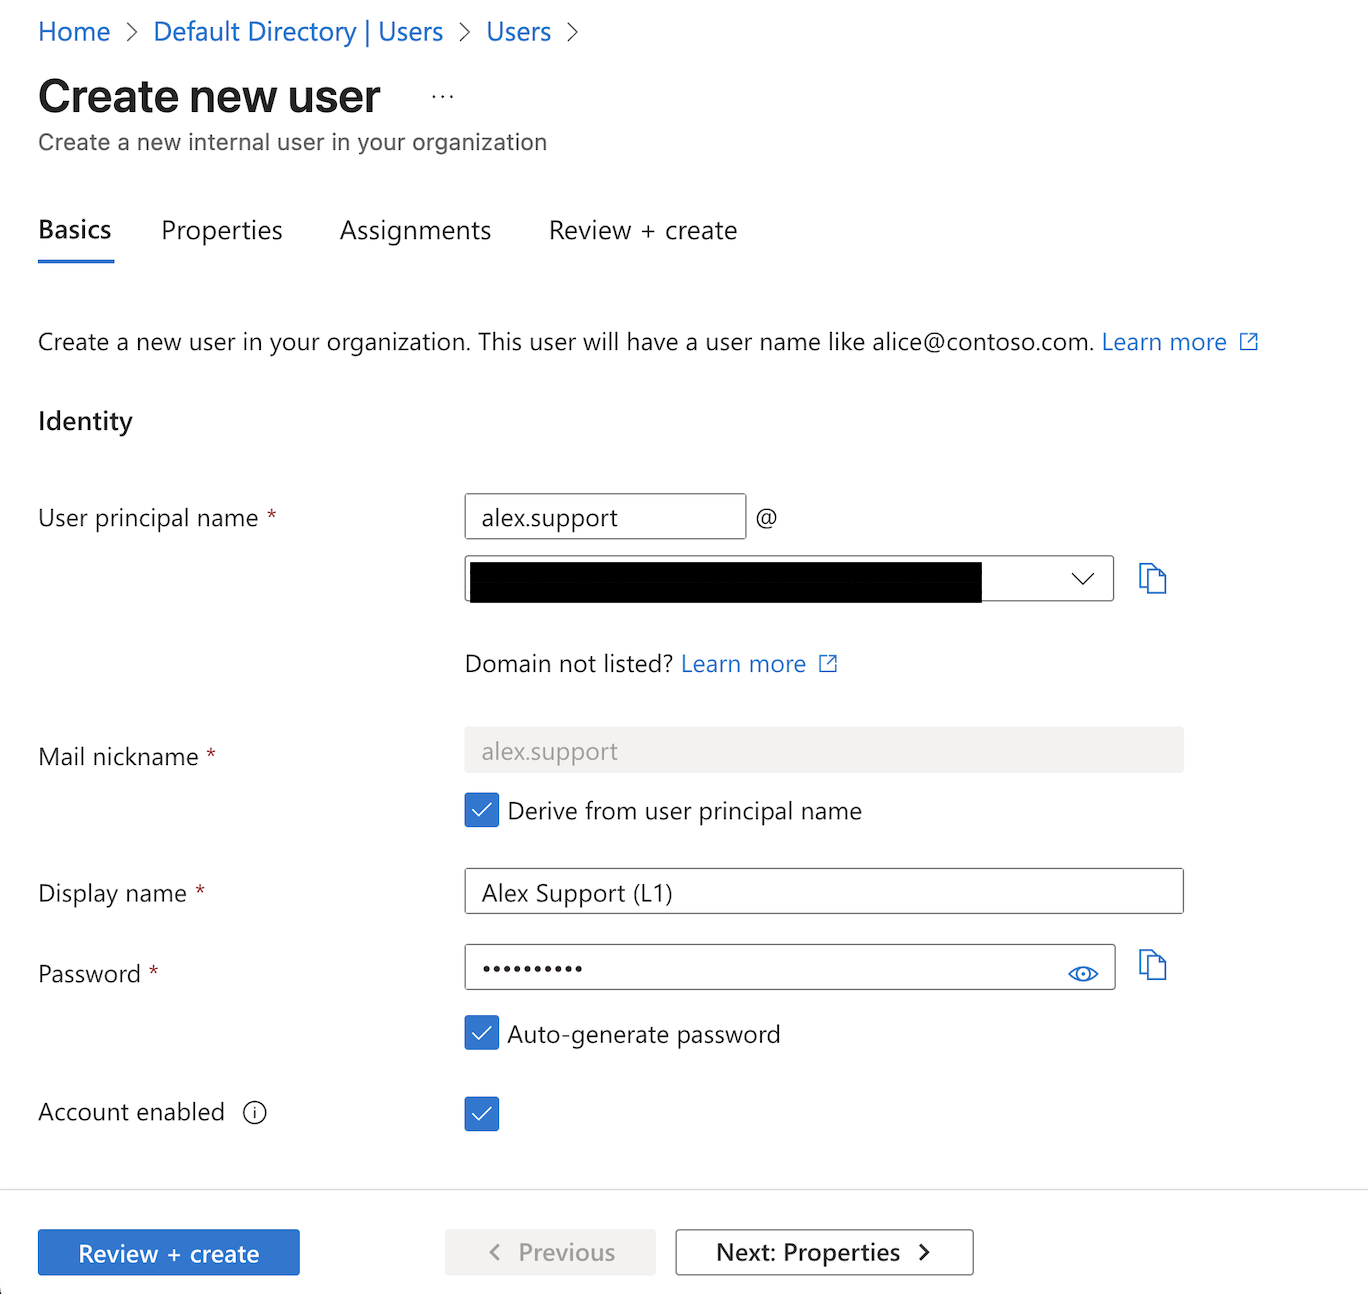
Task: Open the ellipsis menu beside Create new user
Action: pos(443,95)
